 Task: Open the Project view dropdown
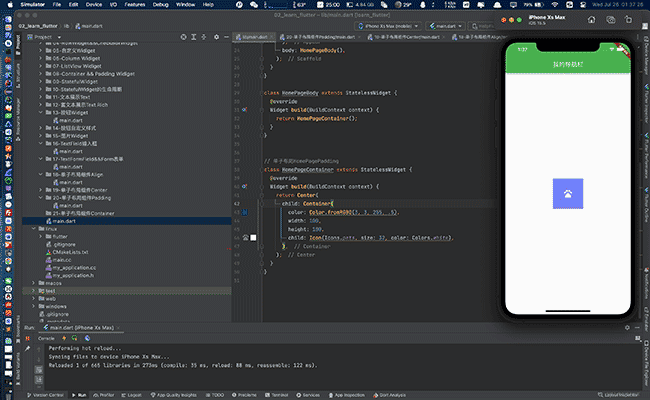[44, 37]
